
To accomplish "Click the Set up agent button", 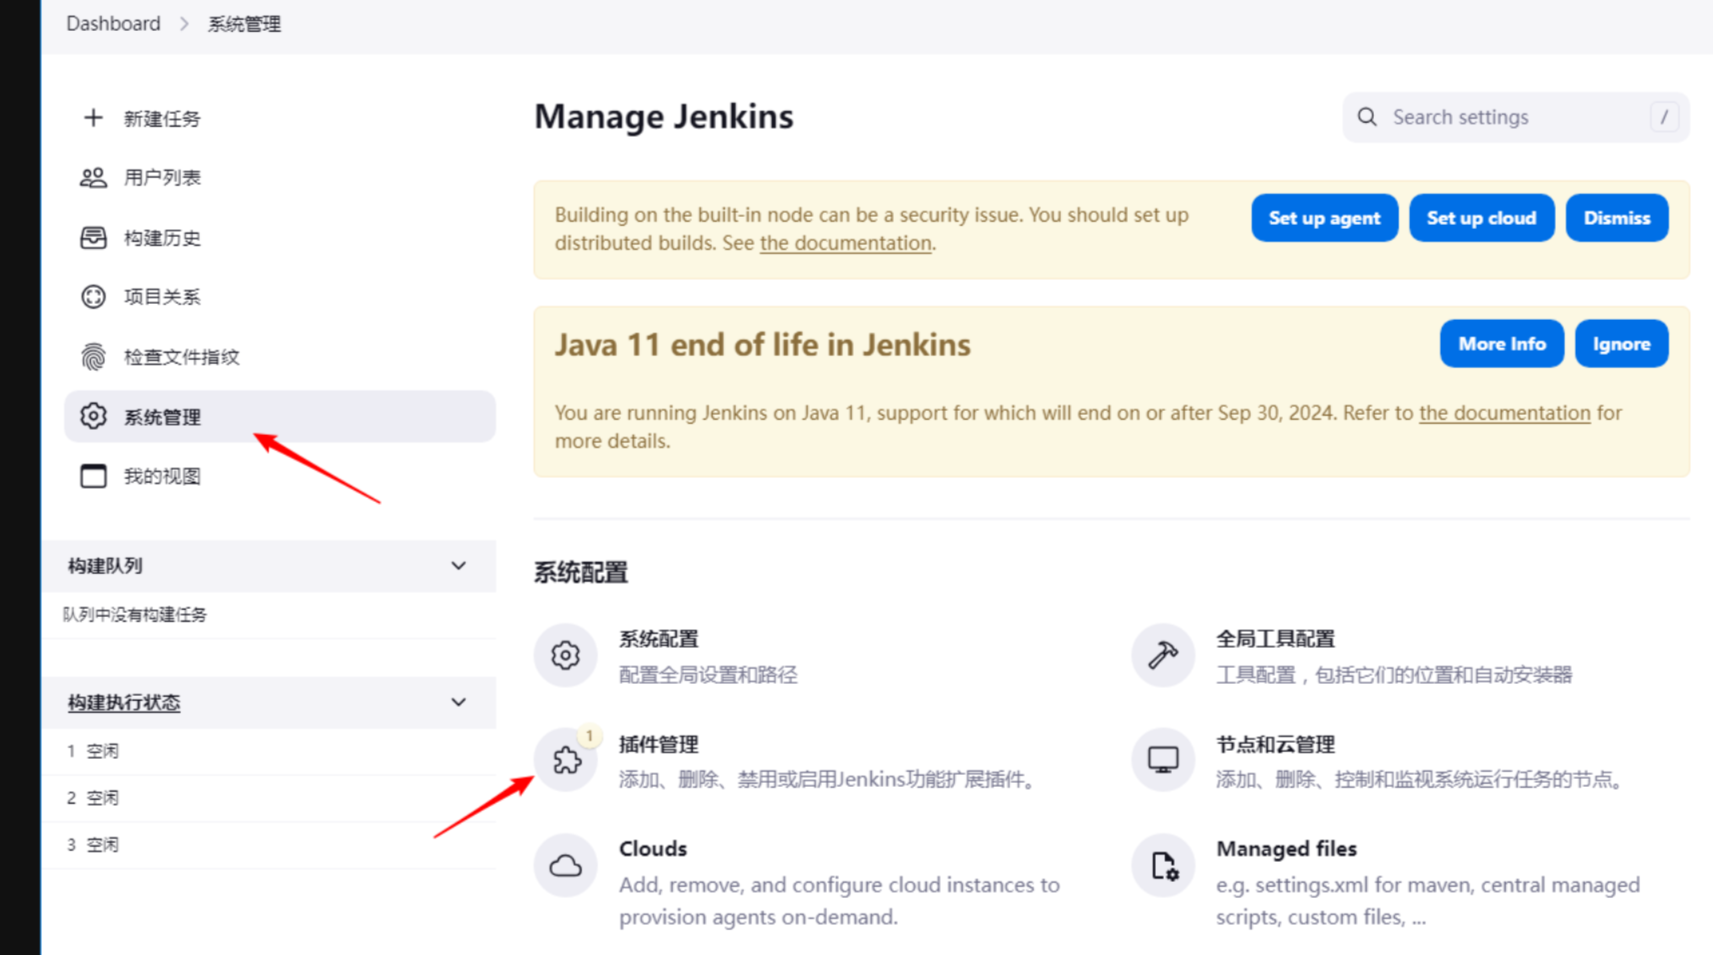I will [1324, 218].
